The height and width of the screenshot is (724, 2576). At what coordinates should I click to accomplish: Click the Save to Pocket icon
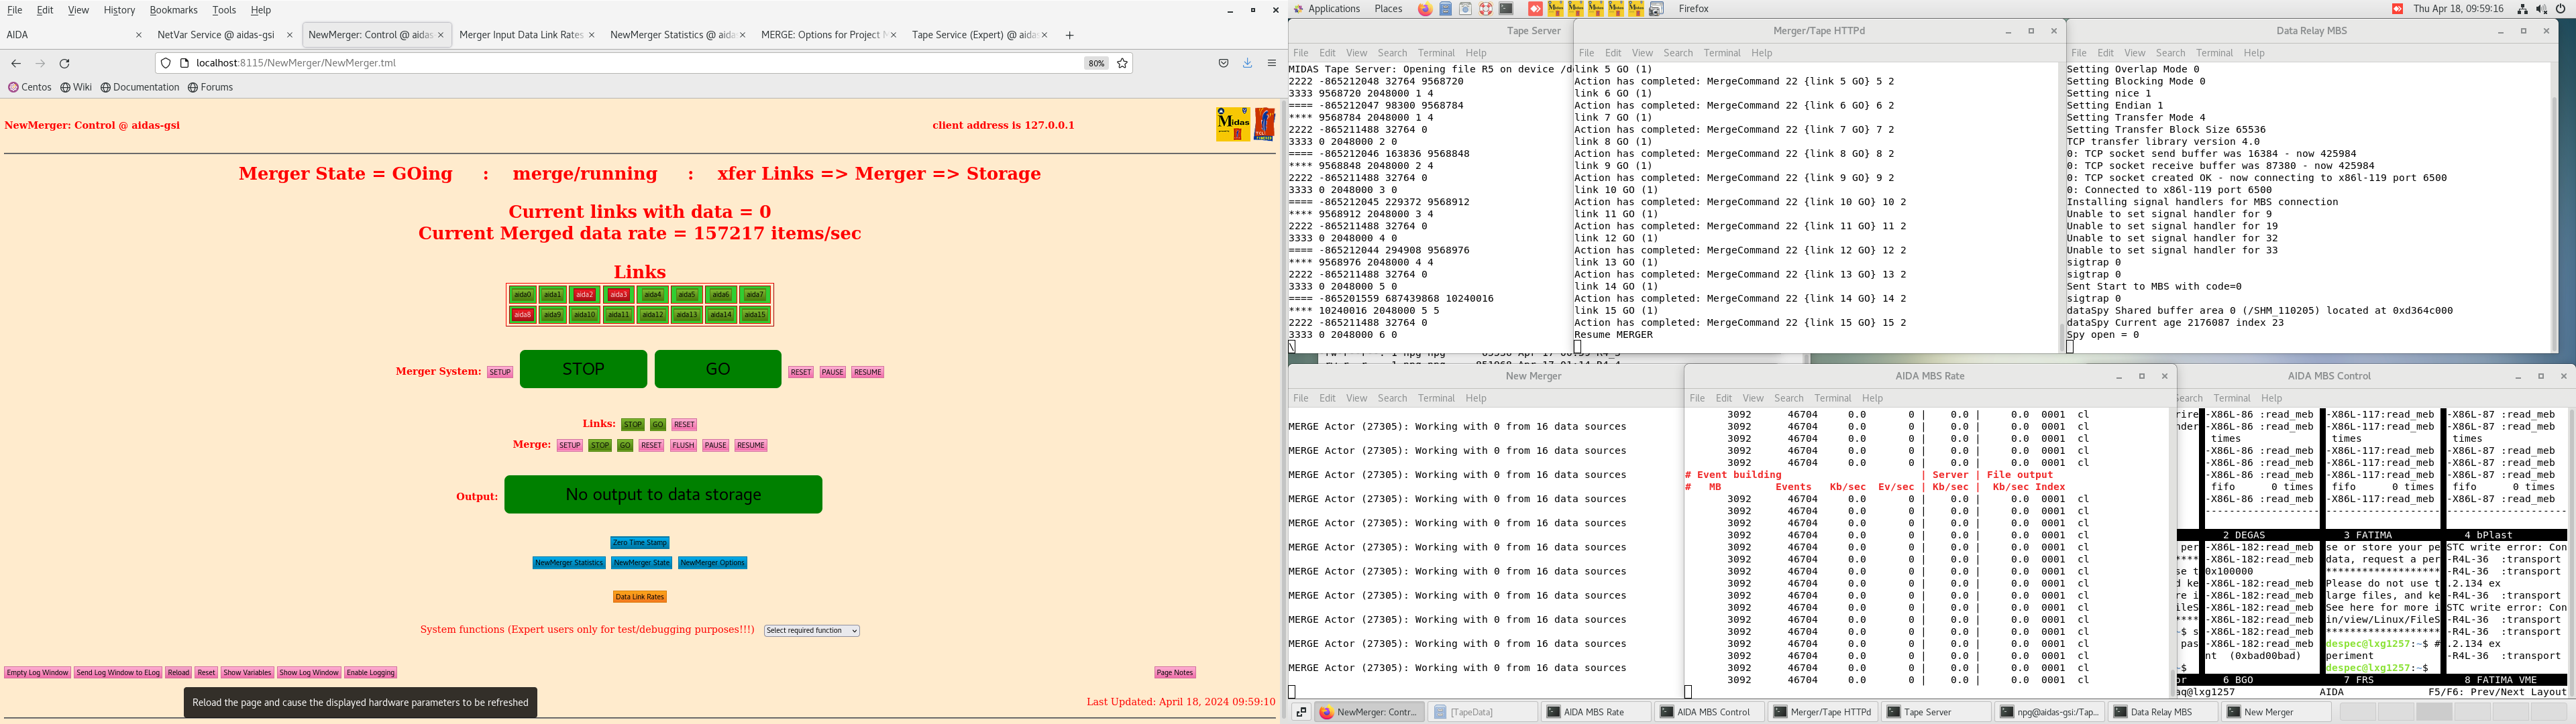pos(1223,63)
